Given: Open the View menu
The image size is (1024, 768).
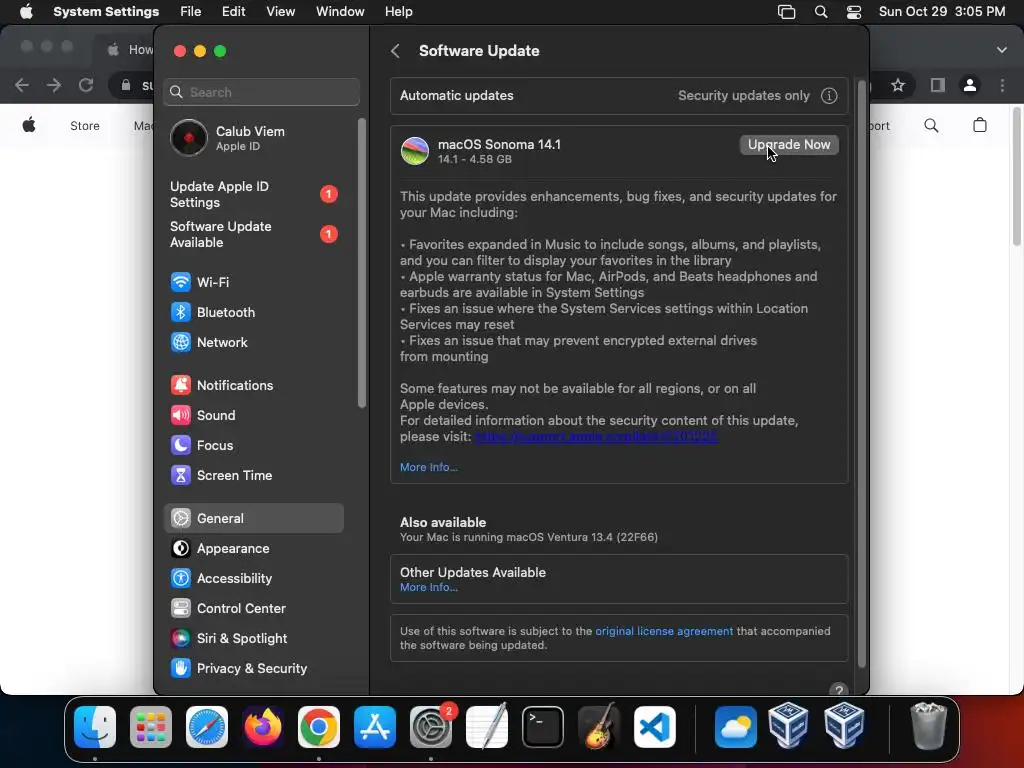Looking at the screenshot, I should [x=280, y=12].
